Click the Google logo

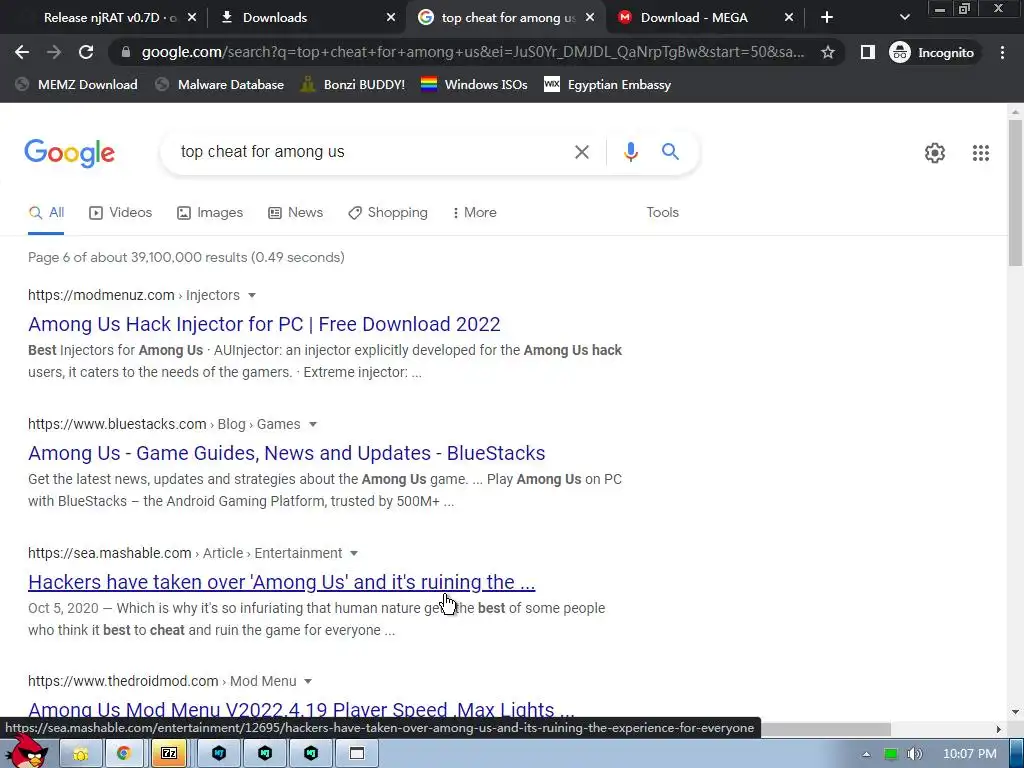coord(69,153)
